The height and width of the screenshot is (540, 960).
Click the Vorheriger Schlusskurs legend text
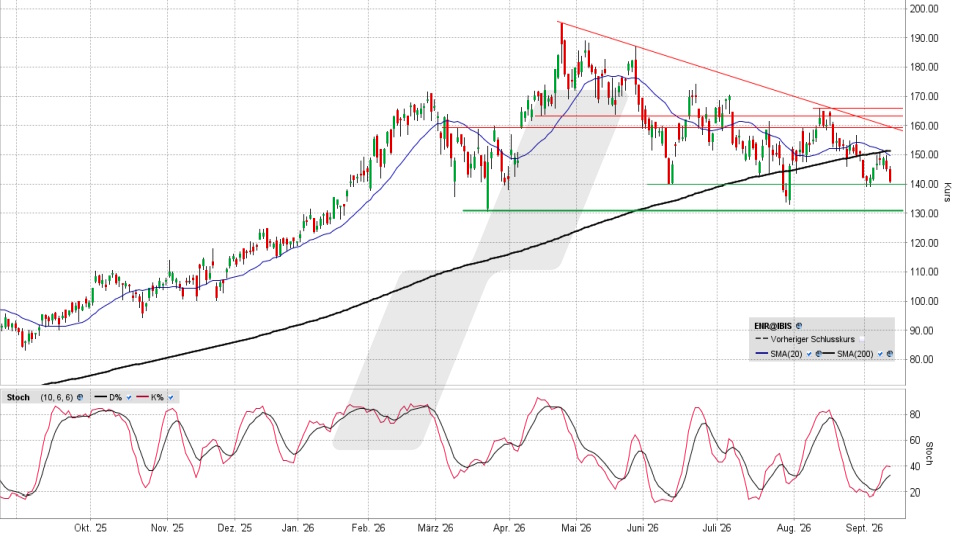[x=812, y=339]
